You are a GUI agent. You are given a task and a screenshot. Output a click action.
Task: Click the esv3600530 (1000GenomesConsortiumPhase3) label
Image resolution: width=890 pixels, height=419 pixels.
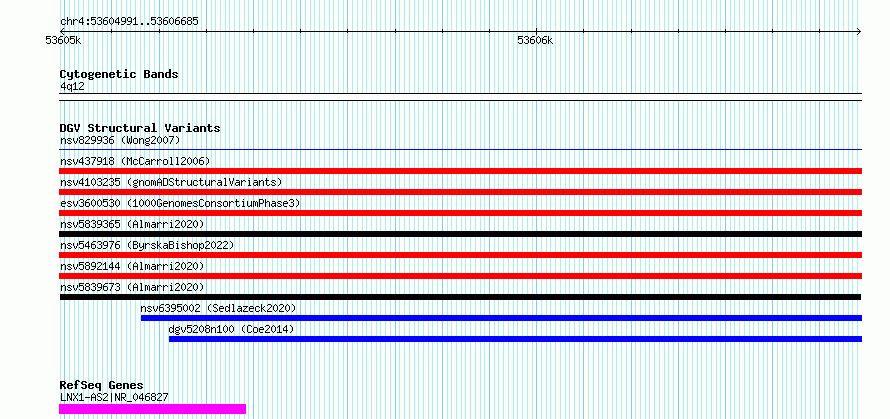[x=180, y=203]
